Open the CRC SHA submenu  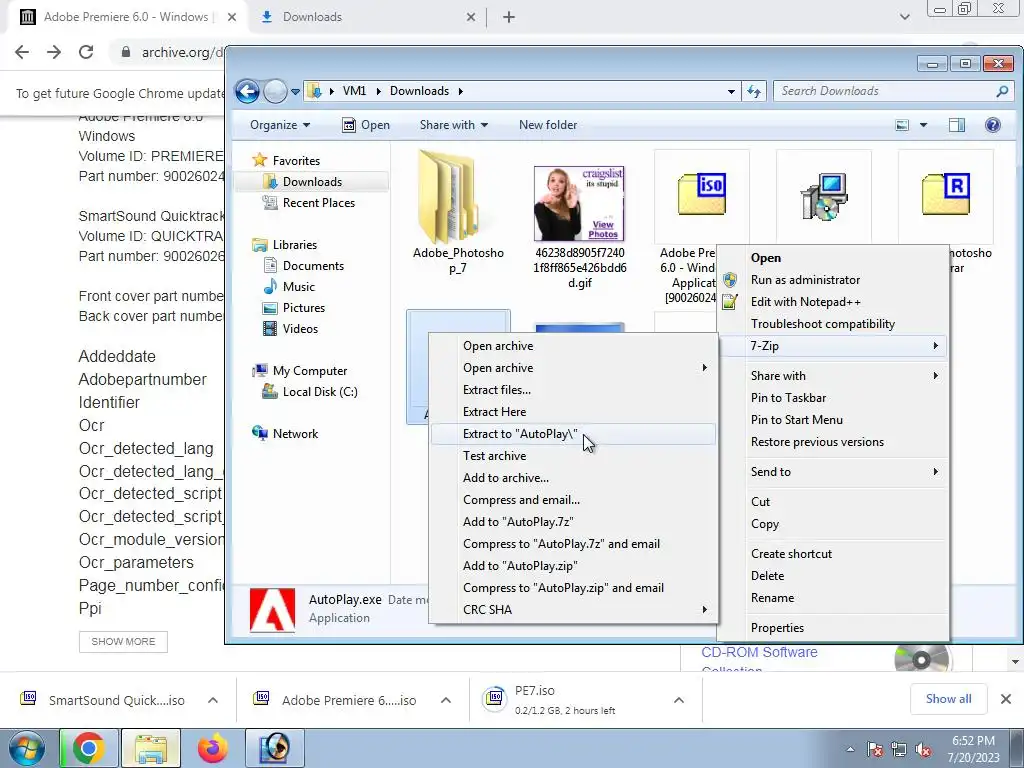(x=573, y=609)
